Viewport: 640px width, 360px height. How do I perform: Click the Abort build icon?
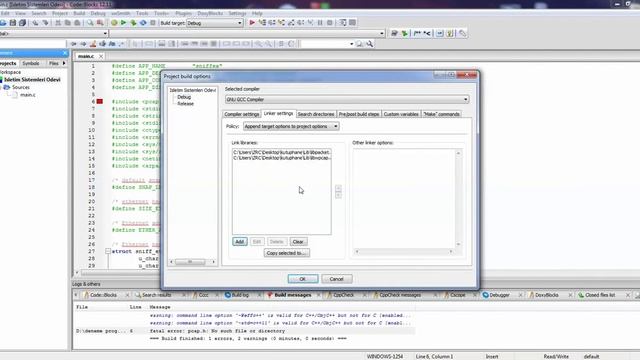pos(153,23)
